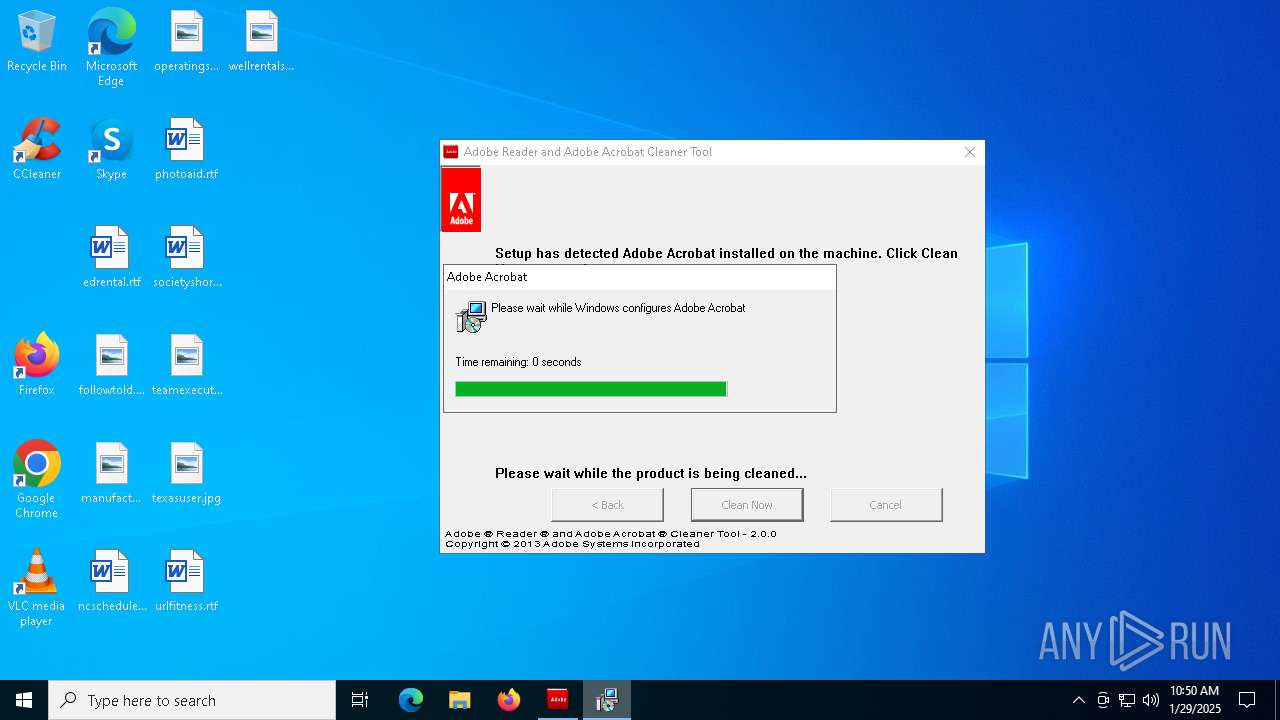
Task: Click the installer icon in Adobe Acrobat dialog
Action: coord(471,317)
